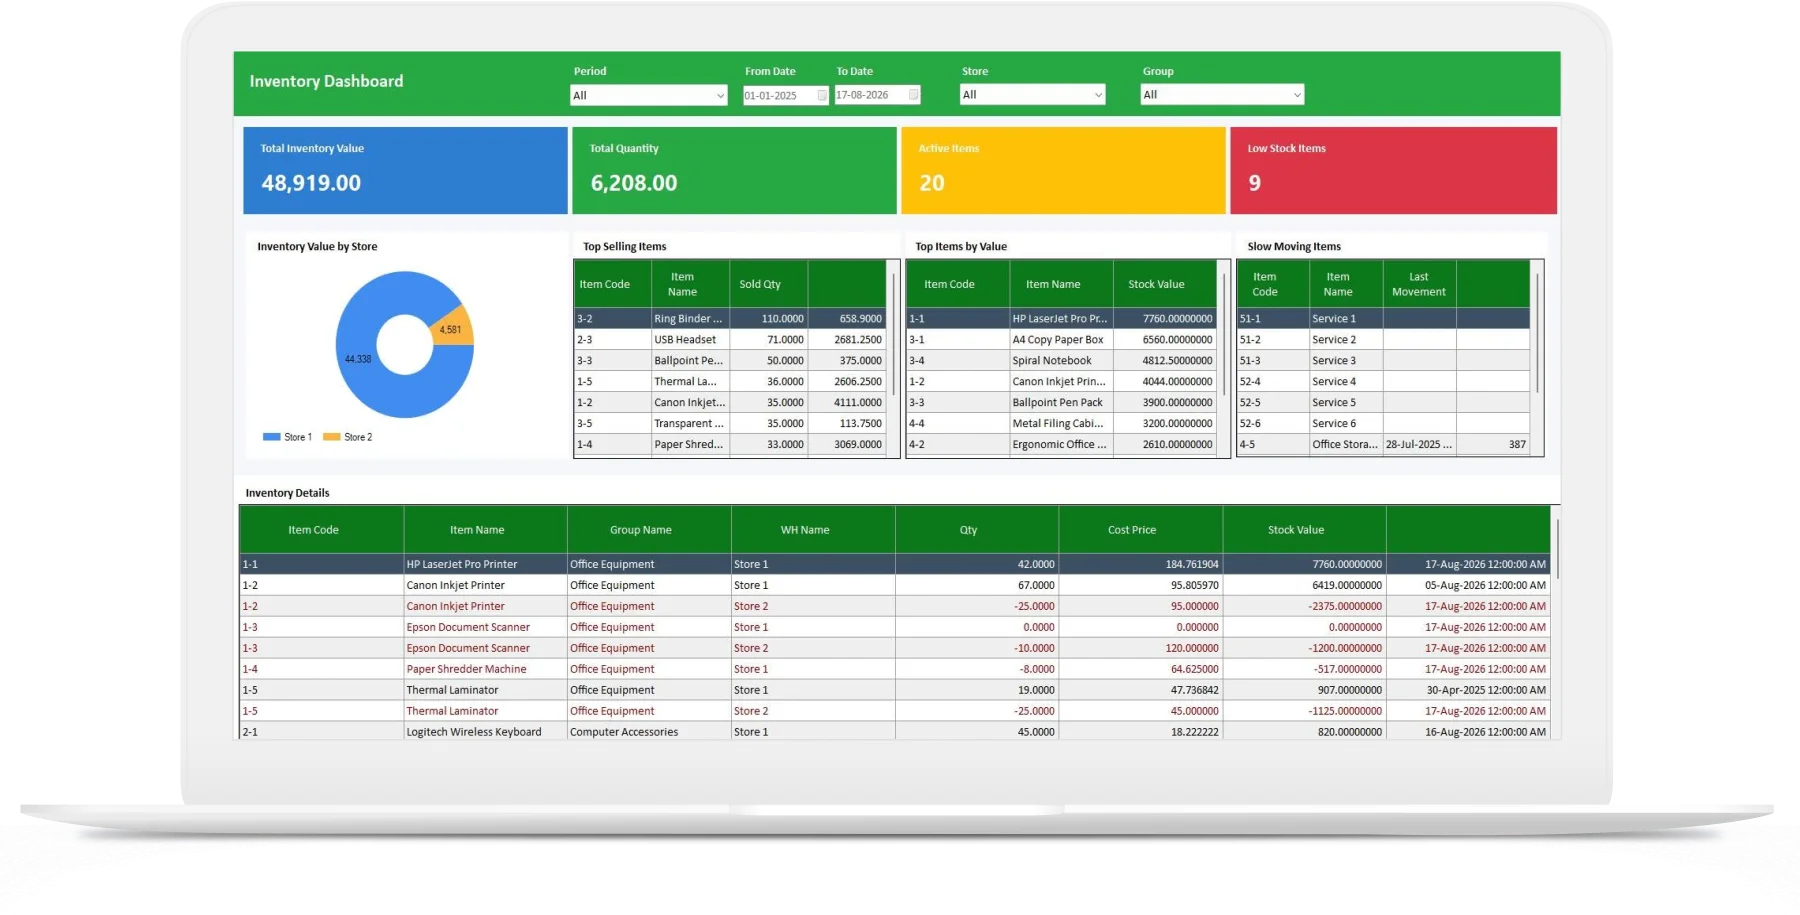Open the calendar picker in To Date field

tap(913, 94)
